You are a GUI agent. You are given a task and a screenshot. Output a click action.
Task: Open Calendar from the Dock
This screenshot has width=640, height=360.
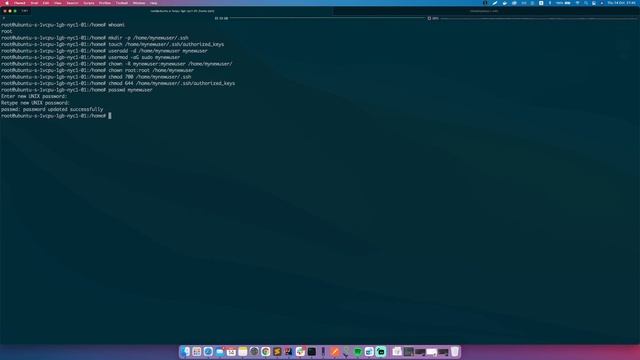tap(231, 351)
